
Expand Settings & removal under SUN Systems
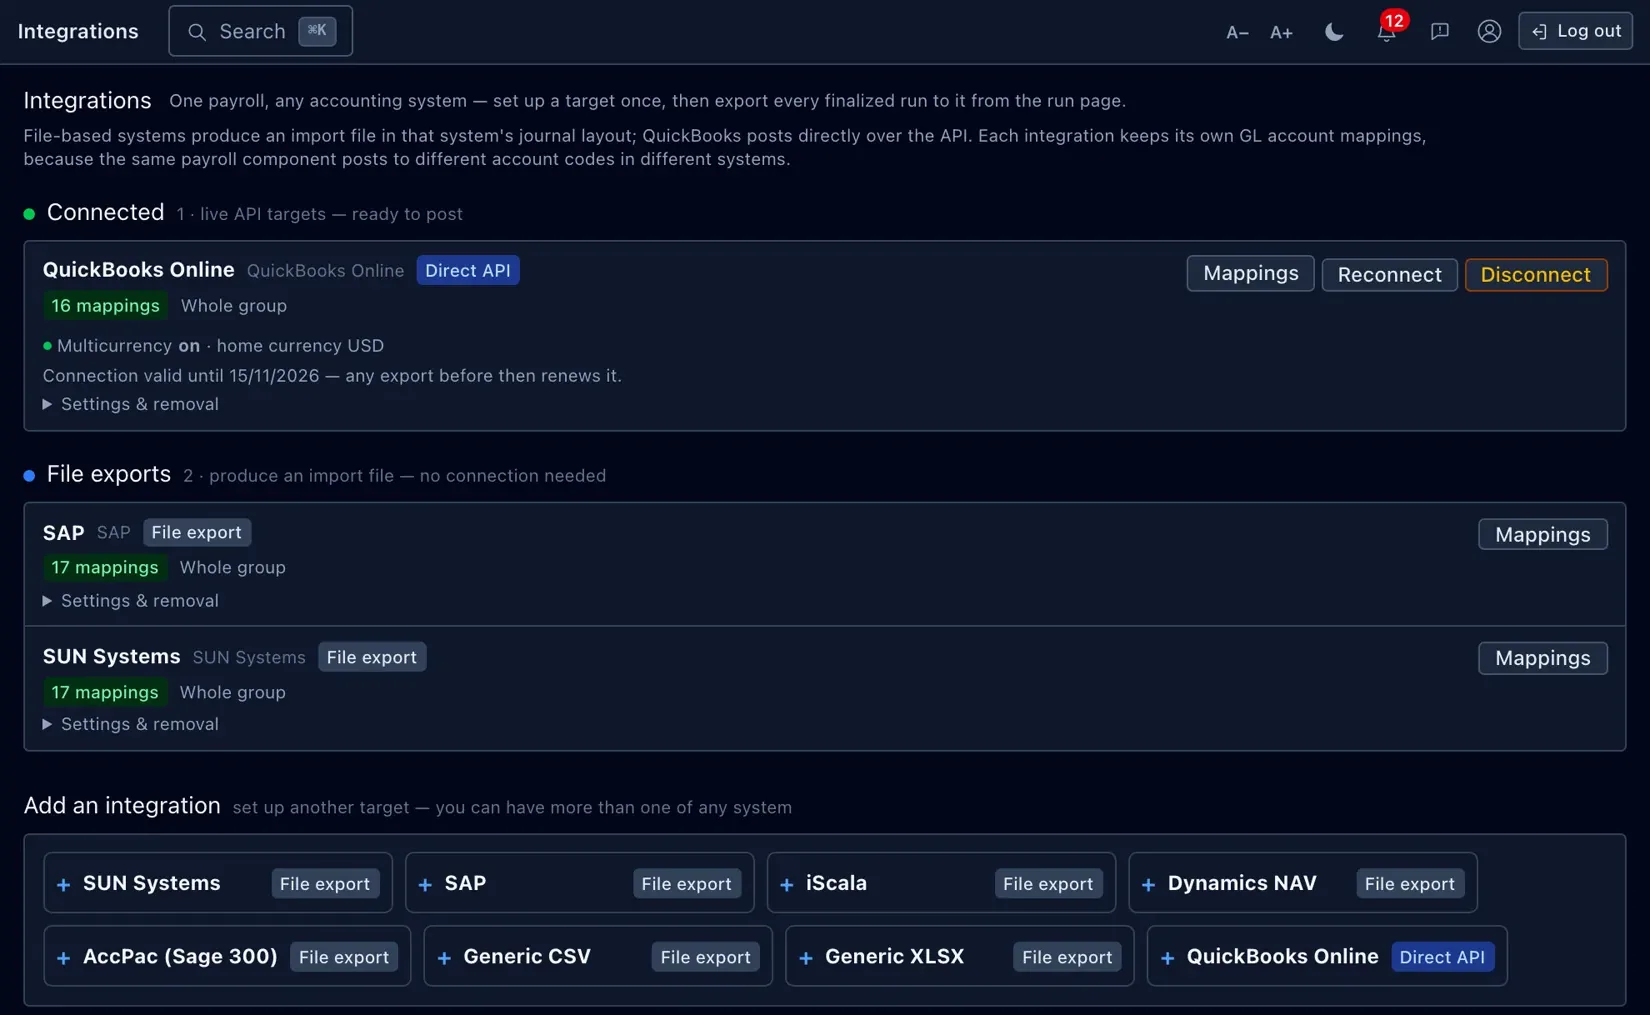point(131,724)
